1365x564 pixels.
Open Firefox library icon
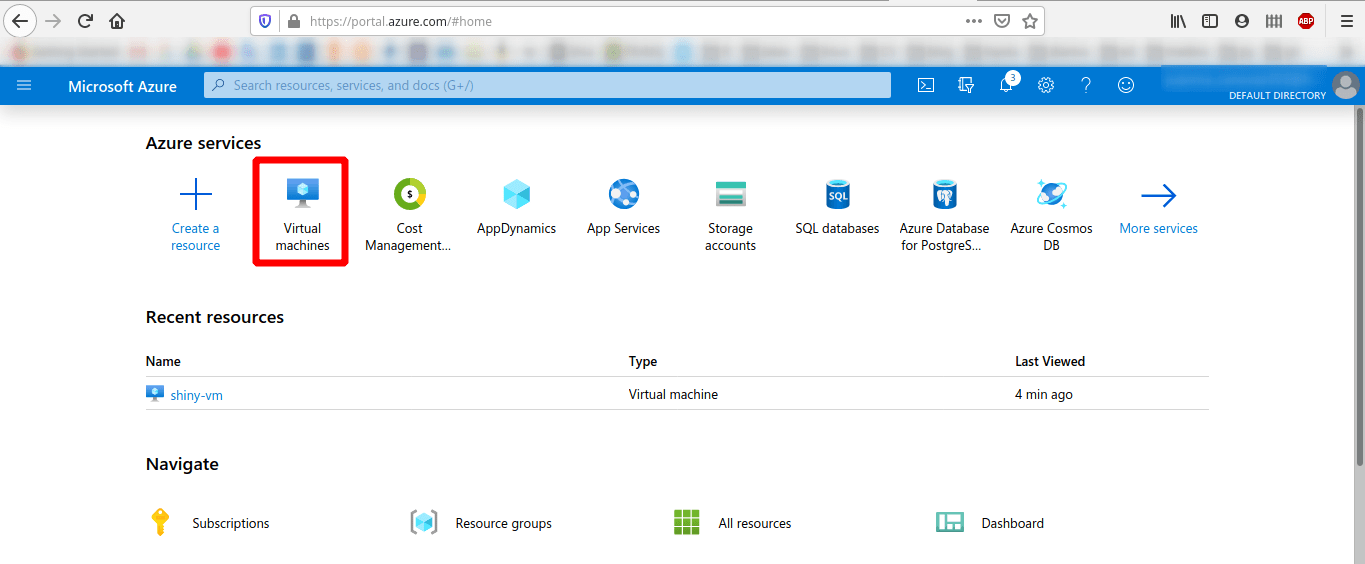pos(1178,21)
